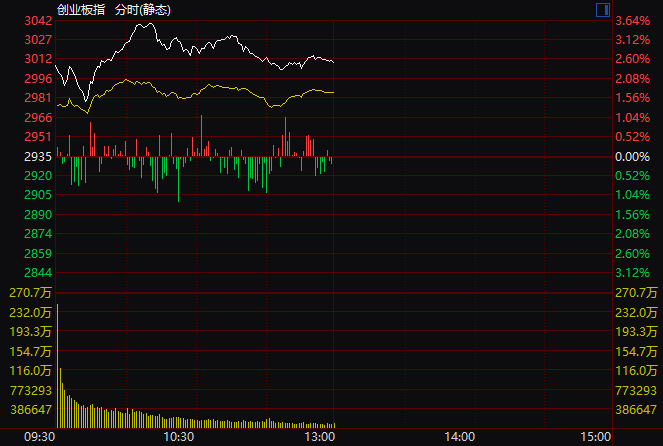Image resolution: width=663 pixels, height=446 pixels.
Task: Click the 创业板指 index title
Action: [81, 10]
